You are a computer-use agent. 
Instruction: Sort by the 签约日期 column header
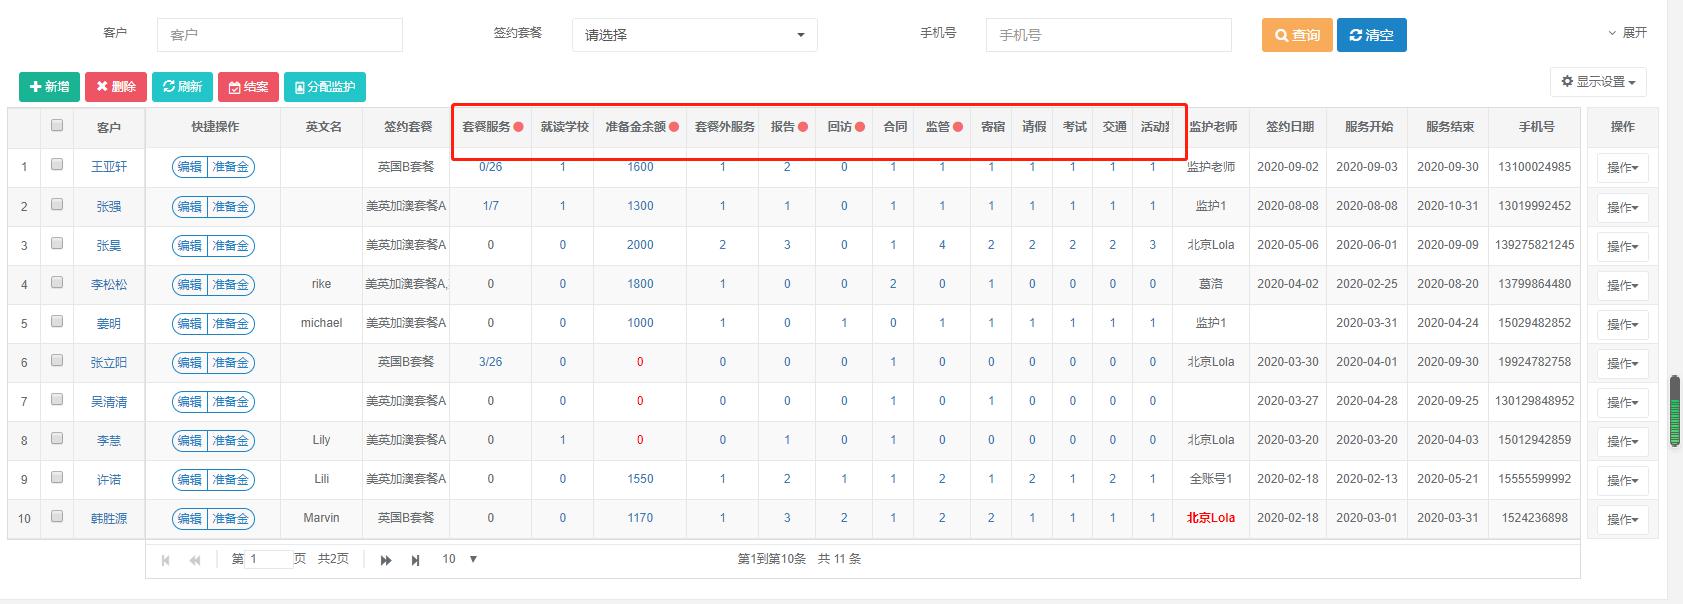1289,127
